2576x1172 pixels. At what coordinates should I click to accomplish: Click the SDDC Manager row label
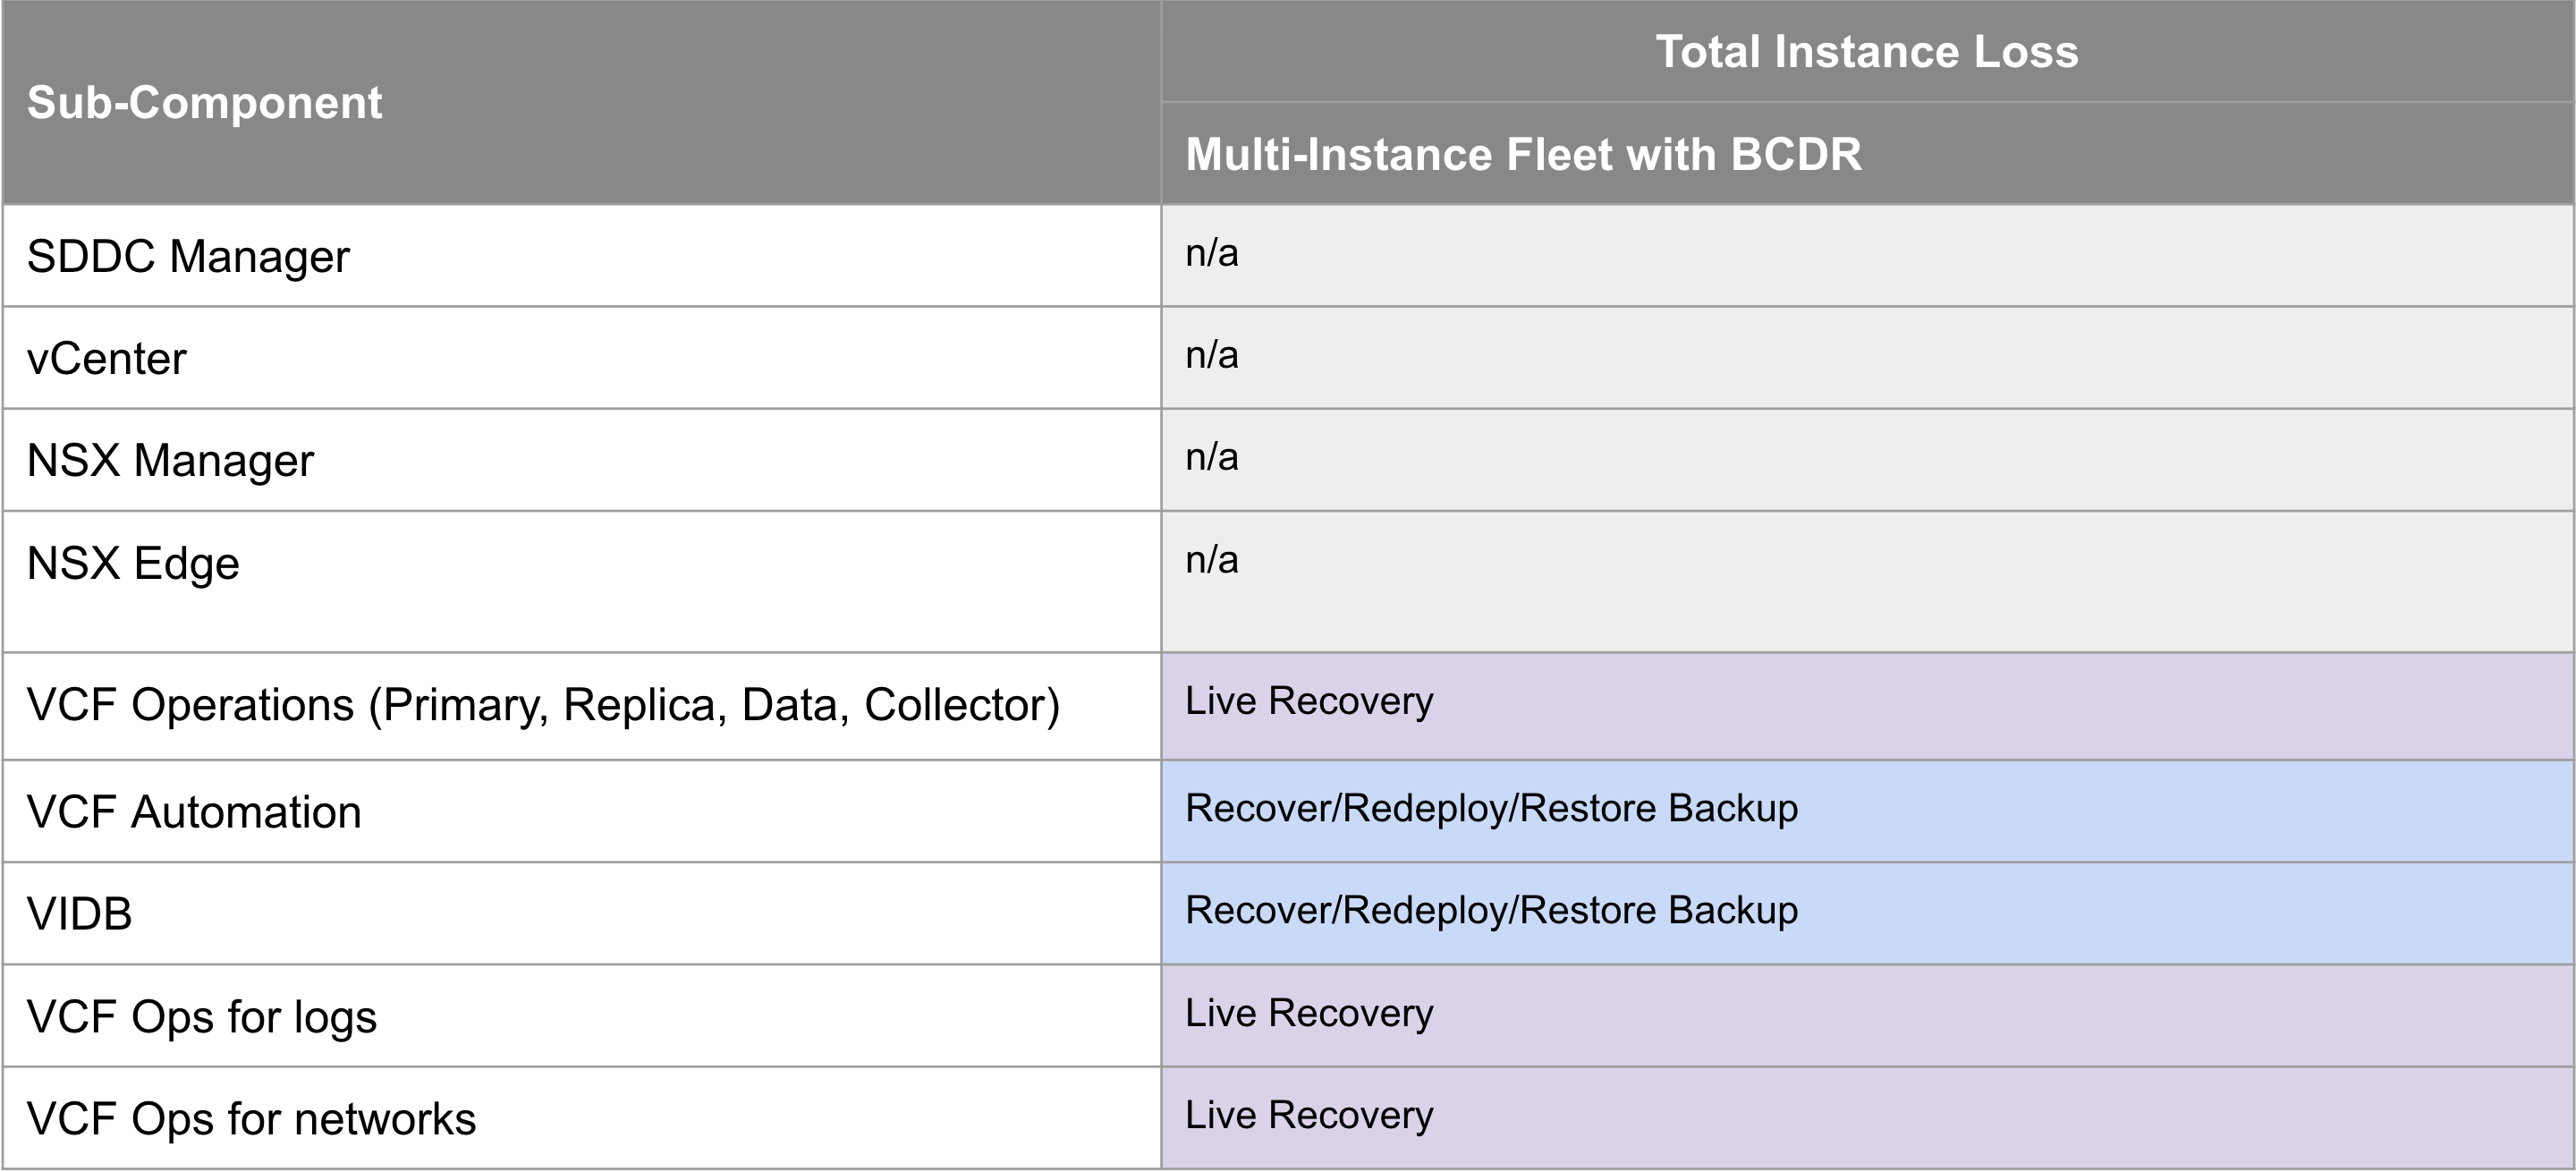click(x=188, y=257)
